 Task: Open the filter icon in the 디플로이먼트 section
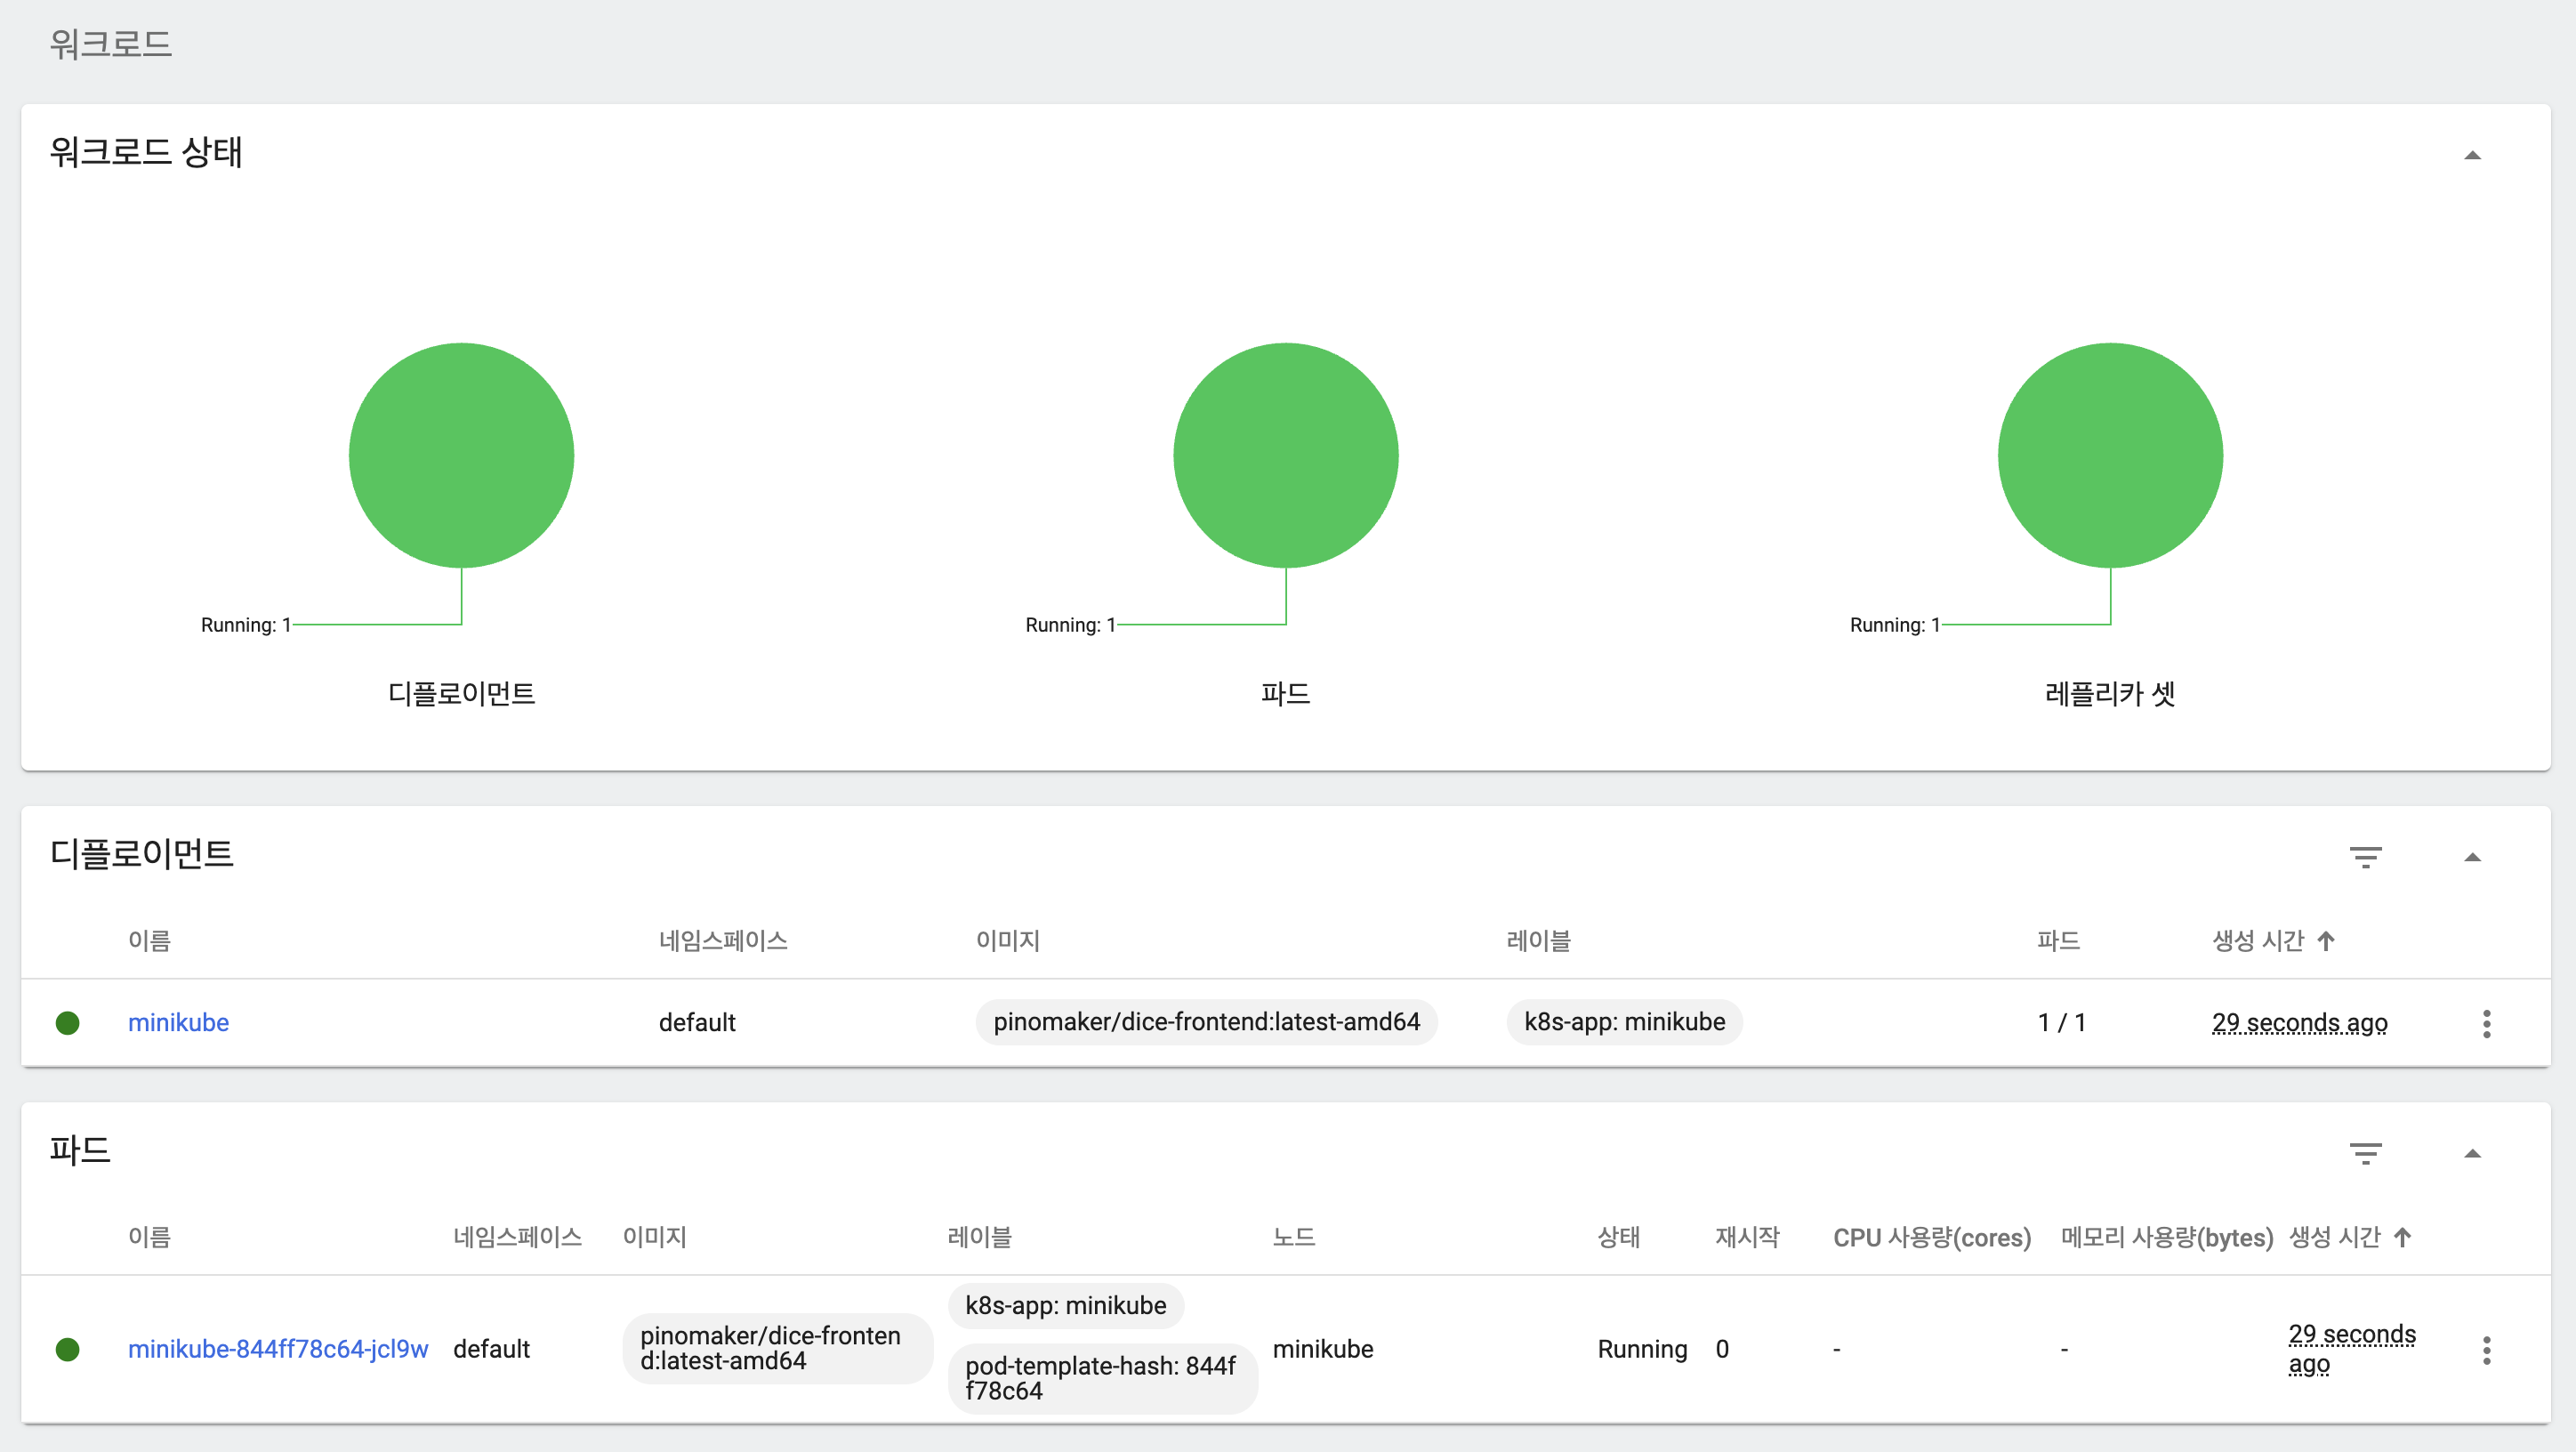click(x=2365, y=857)
